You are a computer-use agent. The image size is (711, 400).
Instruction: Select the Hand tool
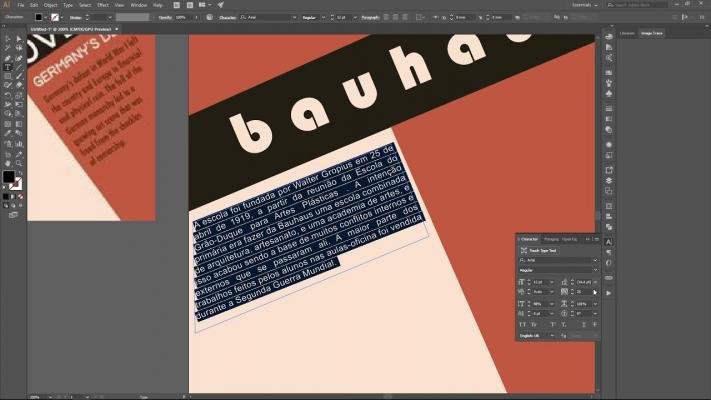[8, 163]
